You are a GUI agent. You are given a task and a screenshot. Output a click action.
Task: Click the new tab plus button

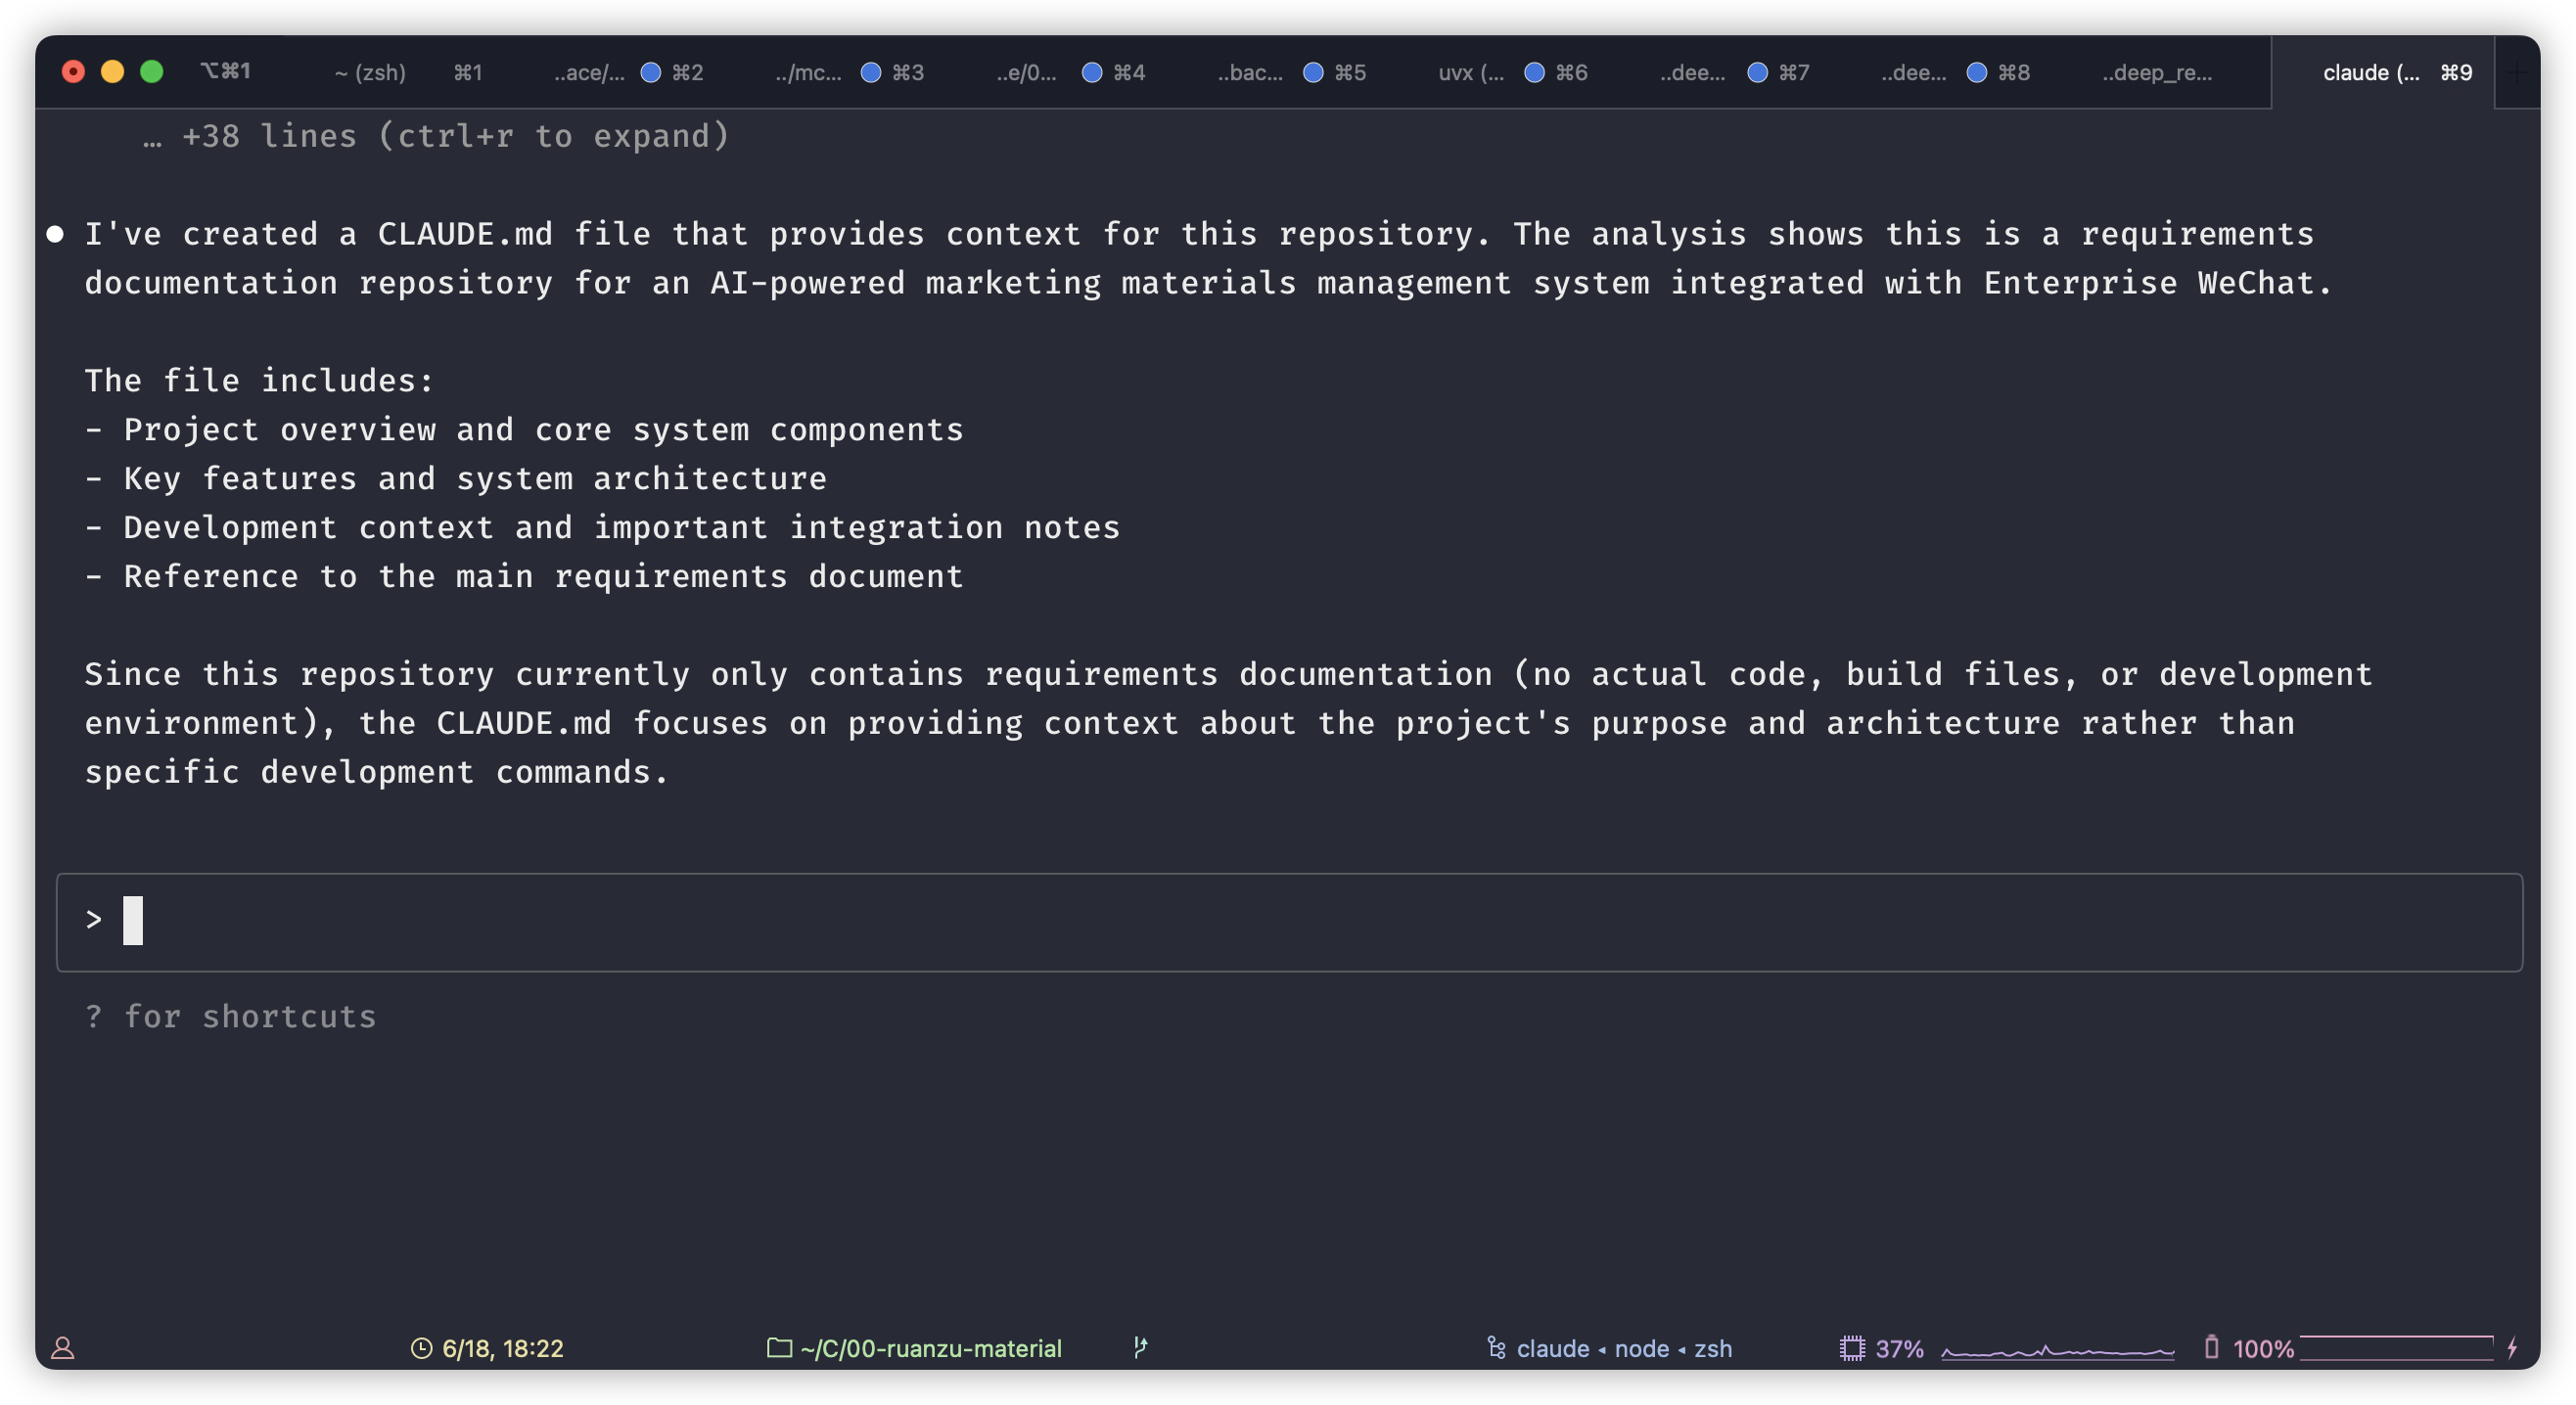tap(2517, 72)
